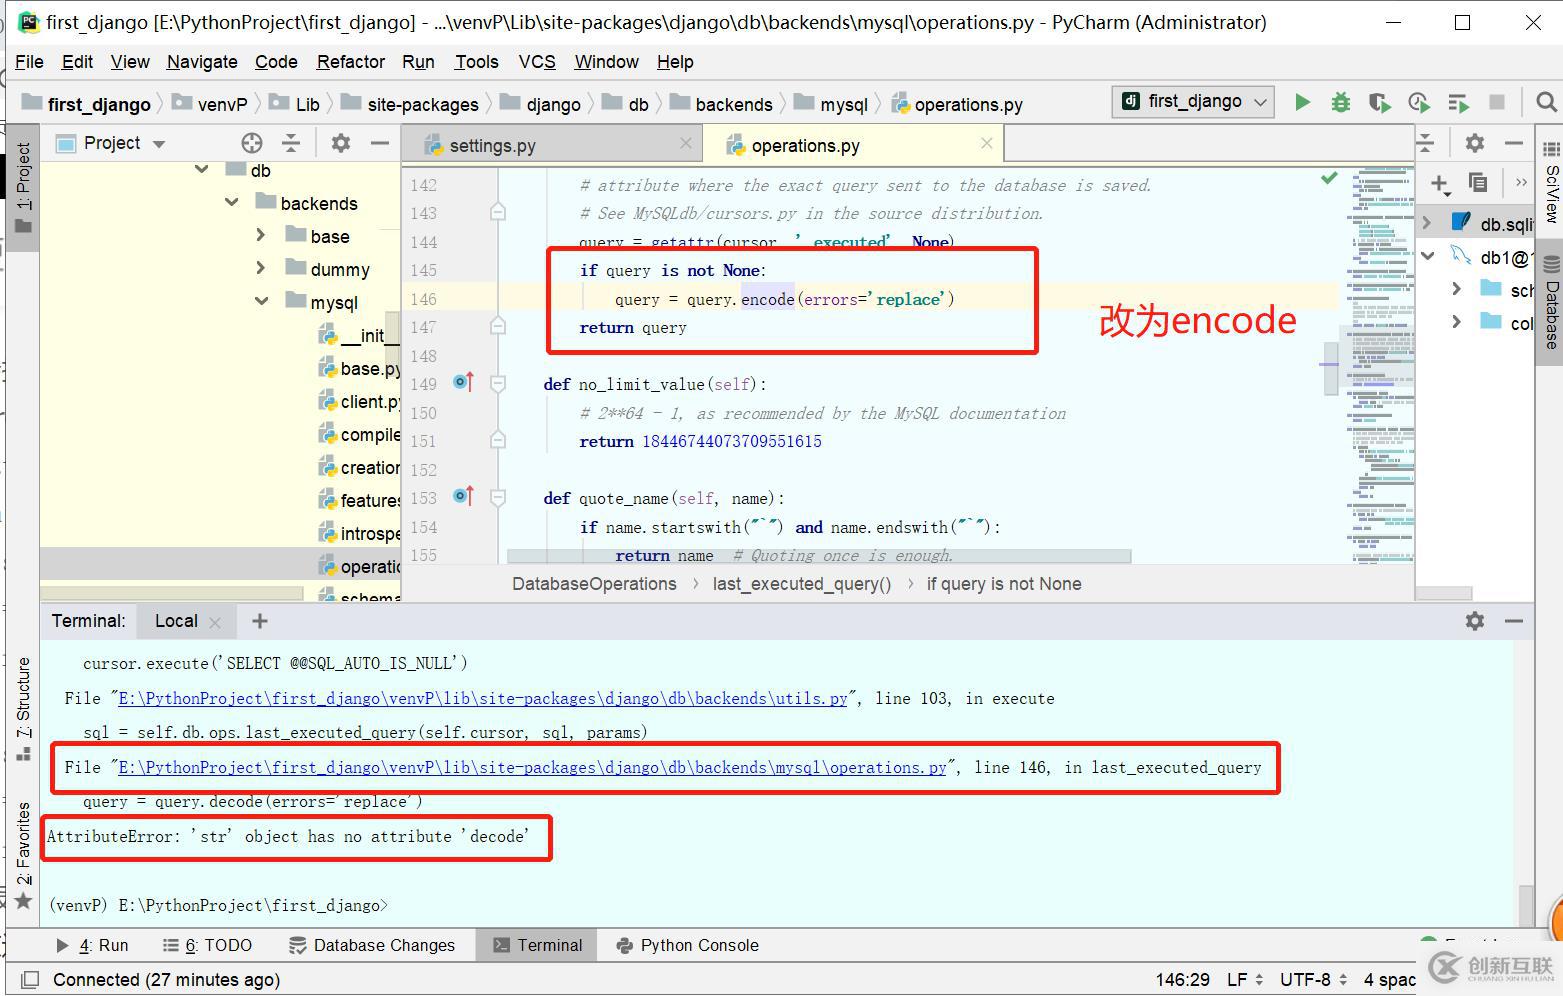Hide the Project panel with minus icon
The image size is (1563, 996).
(x=380, y=143)
